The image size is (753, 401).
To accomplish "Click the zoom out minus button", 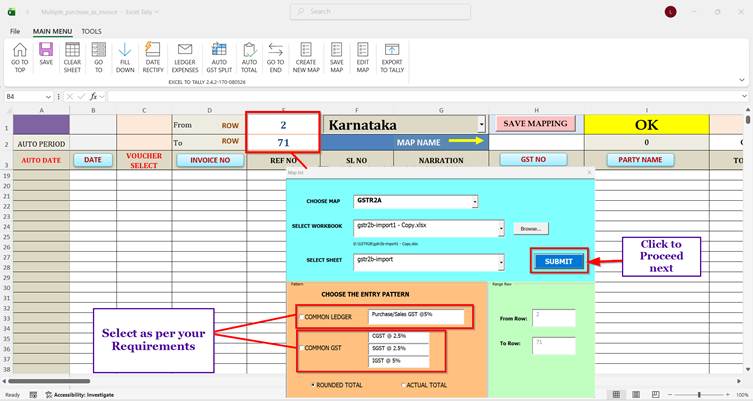I will click(x=670, y=395).
